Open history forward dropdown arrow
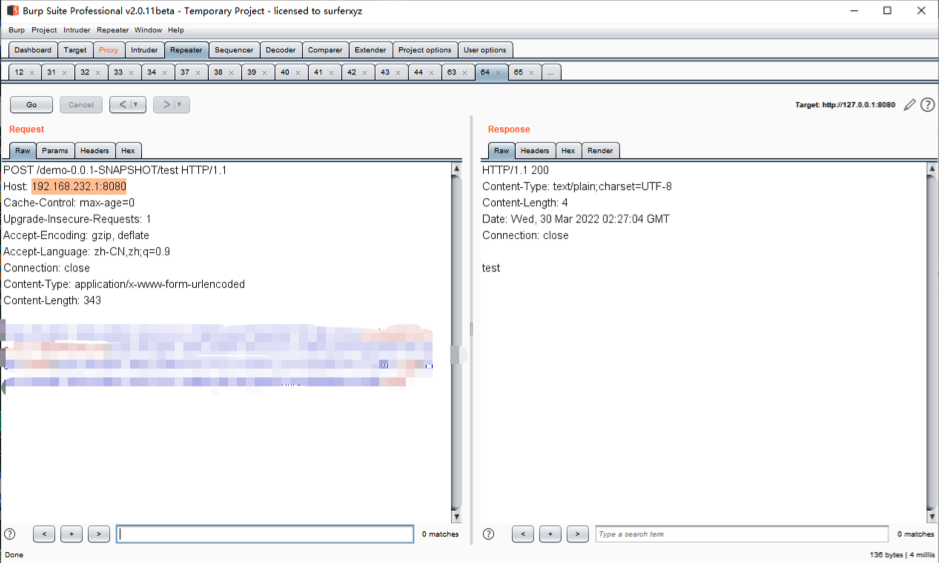The width and height of the screenshot is (939, 563). click(179, 105)
